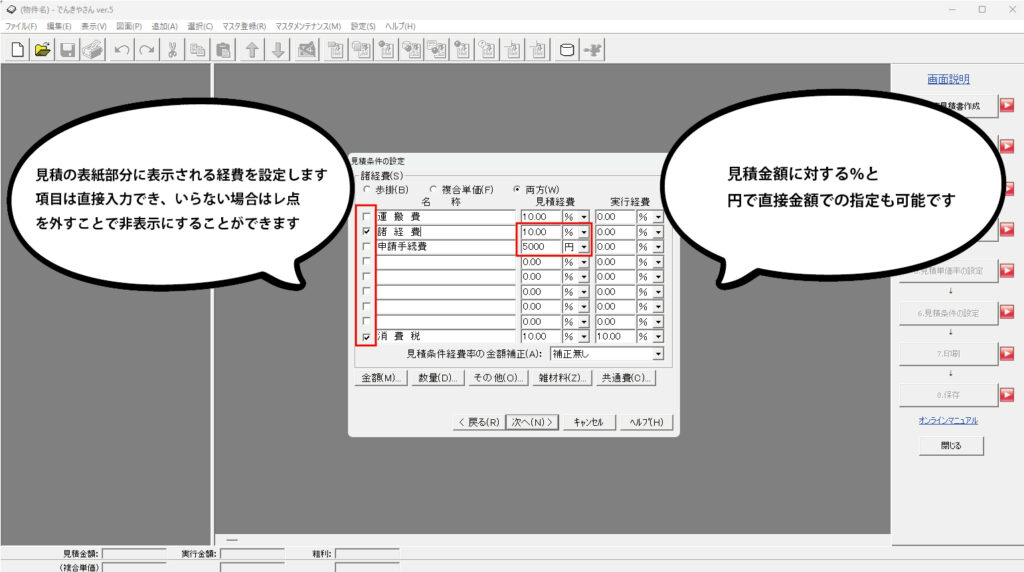Click 消費税 実行経費 10.00 field
This screenshot has width=1024, height=572.
[615, 337]
